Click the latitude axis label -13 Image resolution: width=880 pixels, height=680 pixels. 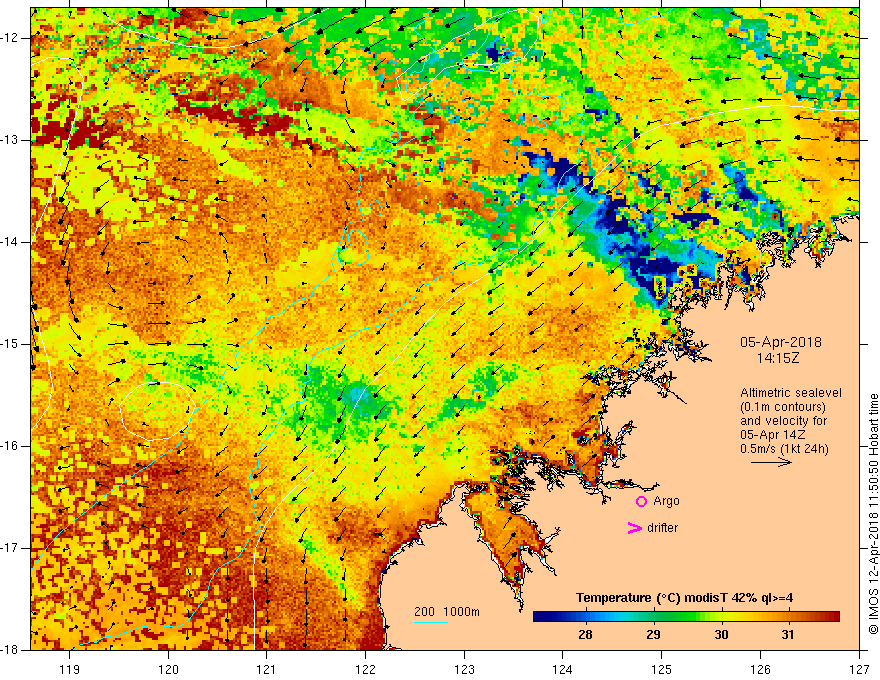(x=11, y=140)
